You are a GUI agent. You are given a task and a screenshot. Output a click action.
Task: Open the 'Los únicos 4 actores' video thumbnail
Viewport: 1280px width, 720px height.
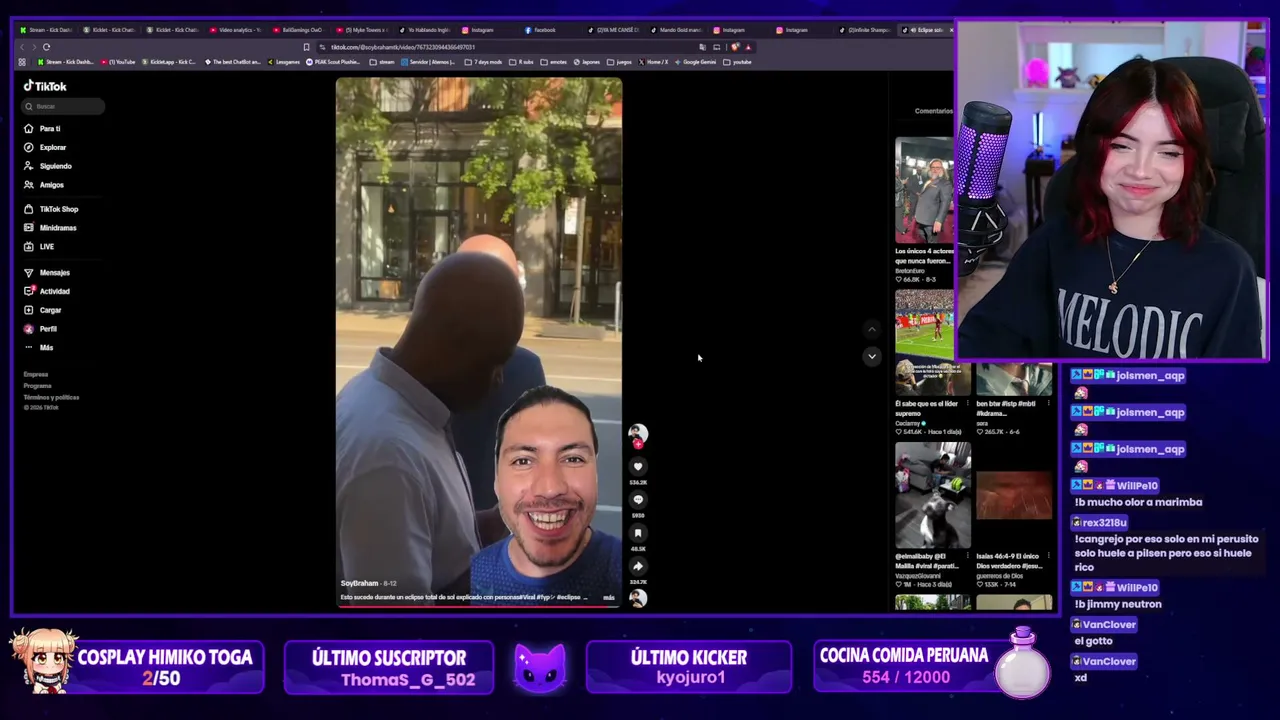click(924, 190)
